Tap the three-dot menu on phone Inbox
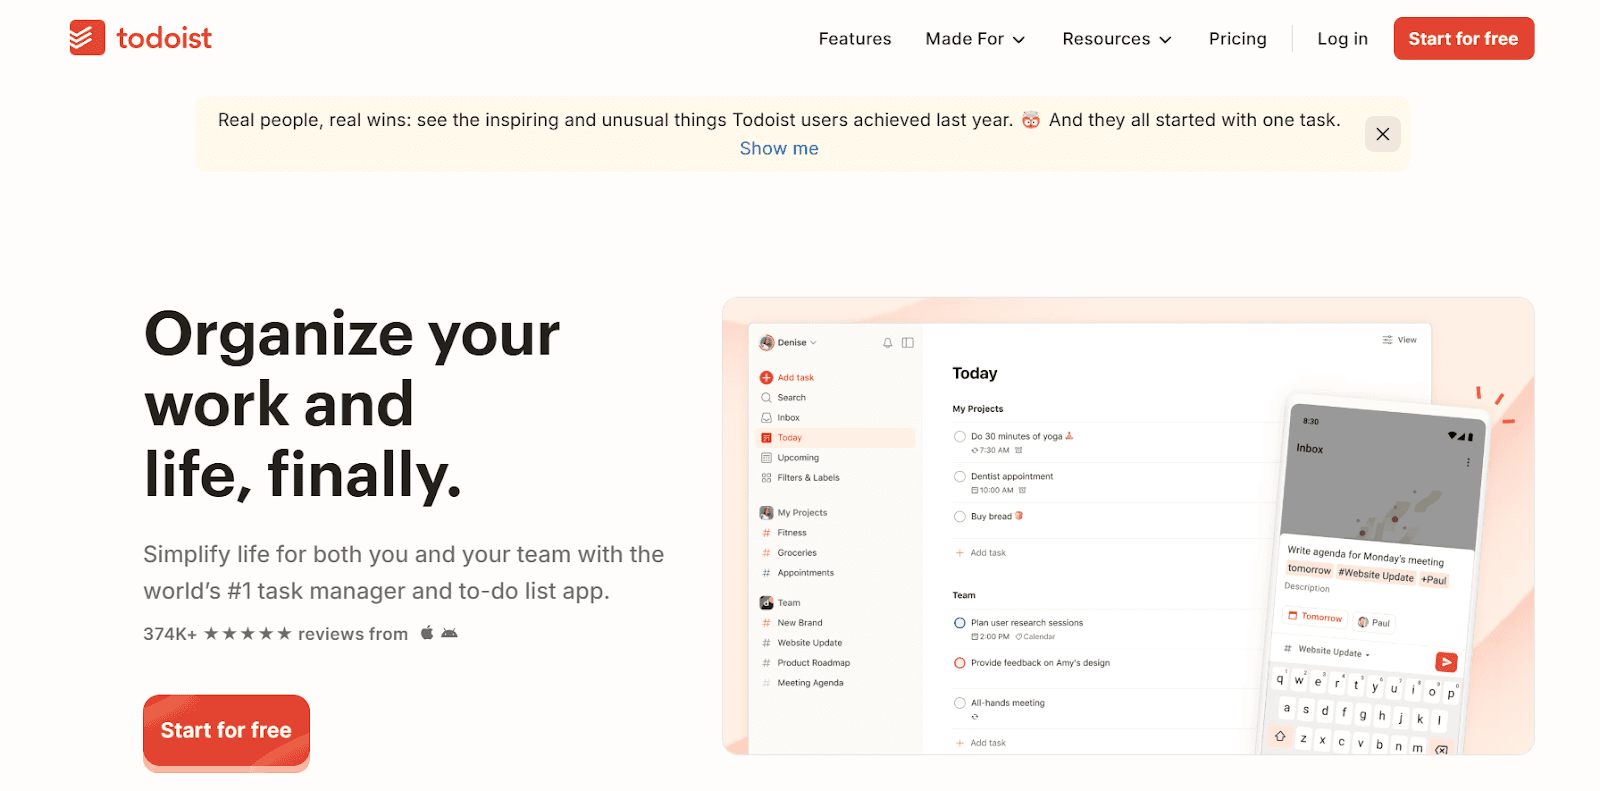 pos(1468,462)
